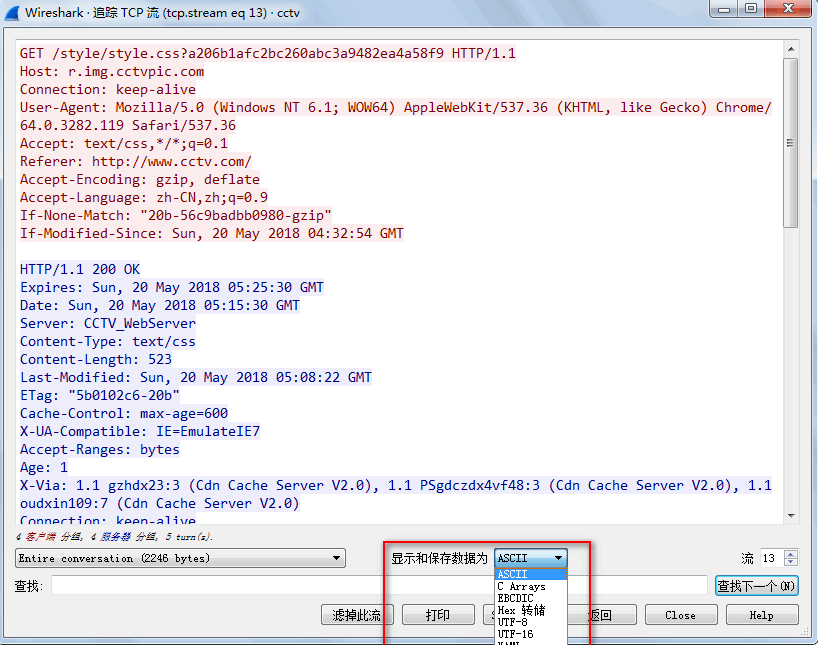Viewport: 818px width, 645px height.
Task: Open Help for this dialog
Action: coord(762,614)
